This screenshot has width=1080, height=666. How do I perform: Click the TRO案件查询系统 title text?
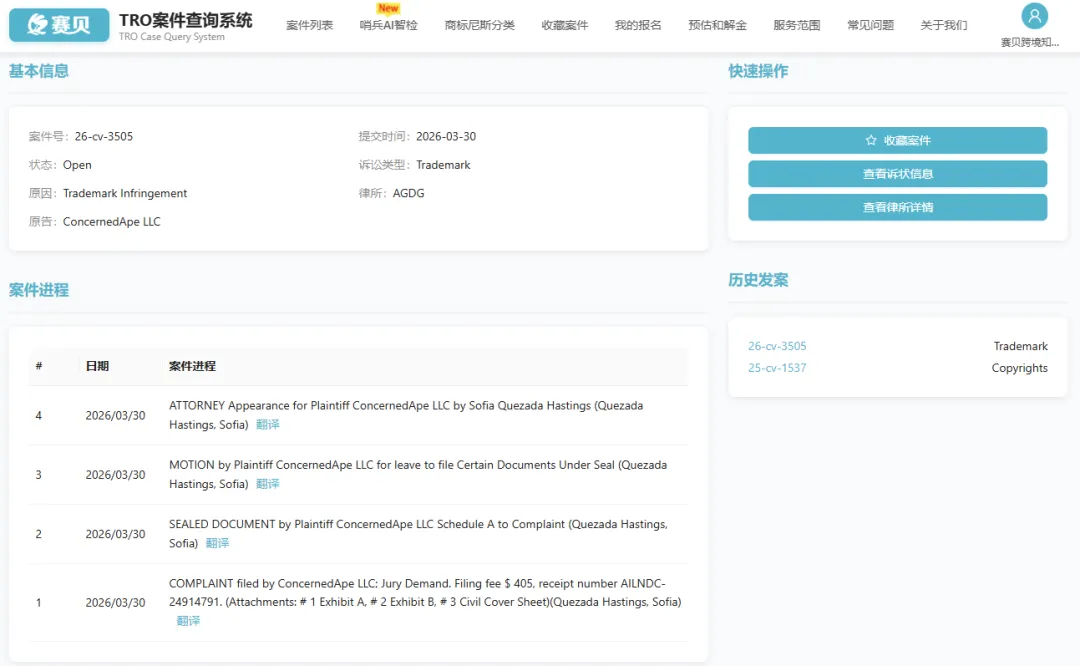coord(185,20)
